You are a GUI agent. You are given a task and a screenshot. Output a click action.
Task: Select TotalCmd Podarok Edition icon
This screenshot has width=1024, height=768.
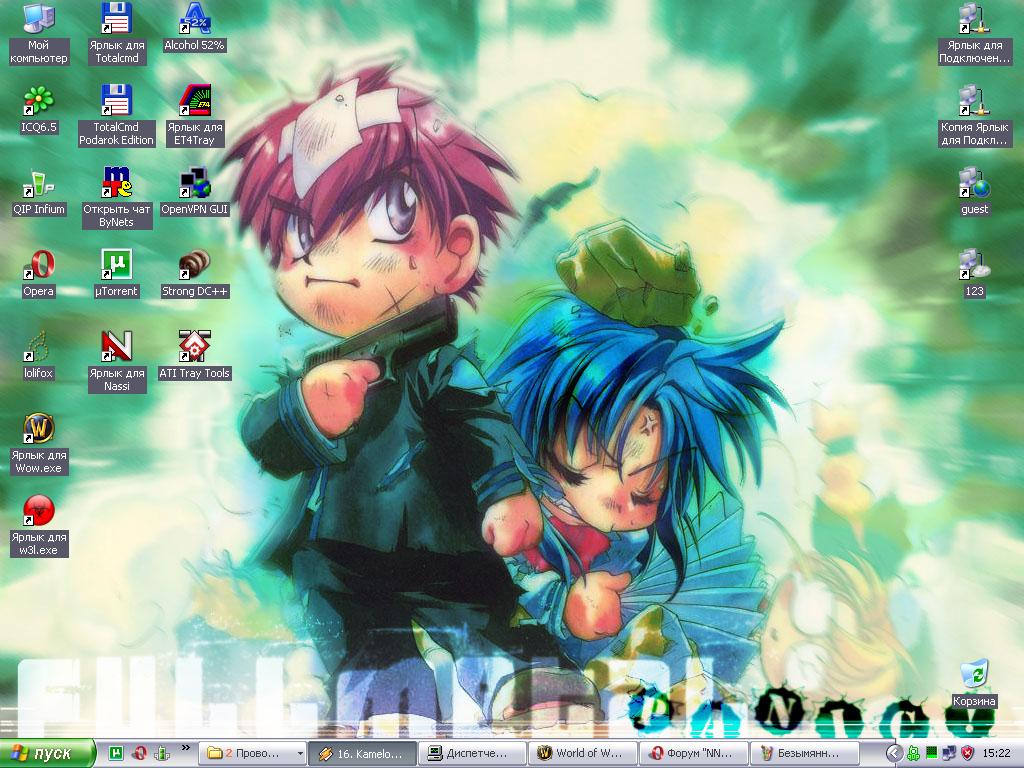[116, 116]
